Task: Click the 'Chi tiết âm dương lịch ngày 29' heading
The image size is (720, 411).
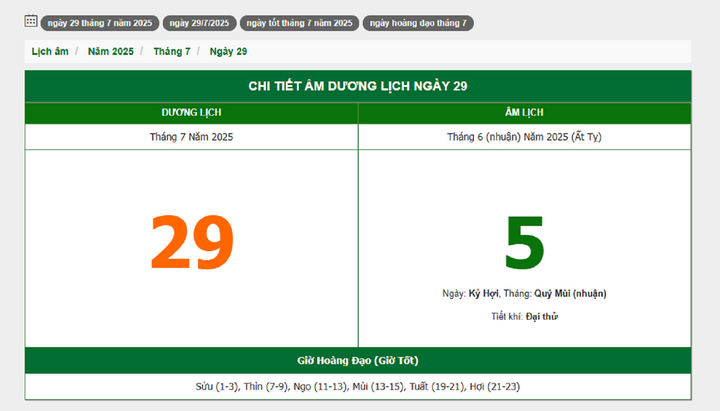Action: (358, 86)
